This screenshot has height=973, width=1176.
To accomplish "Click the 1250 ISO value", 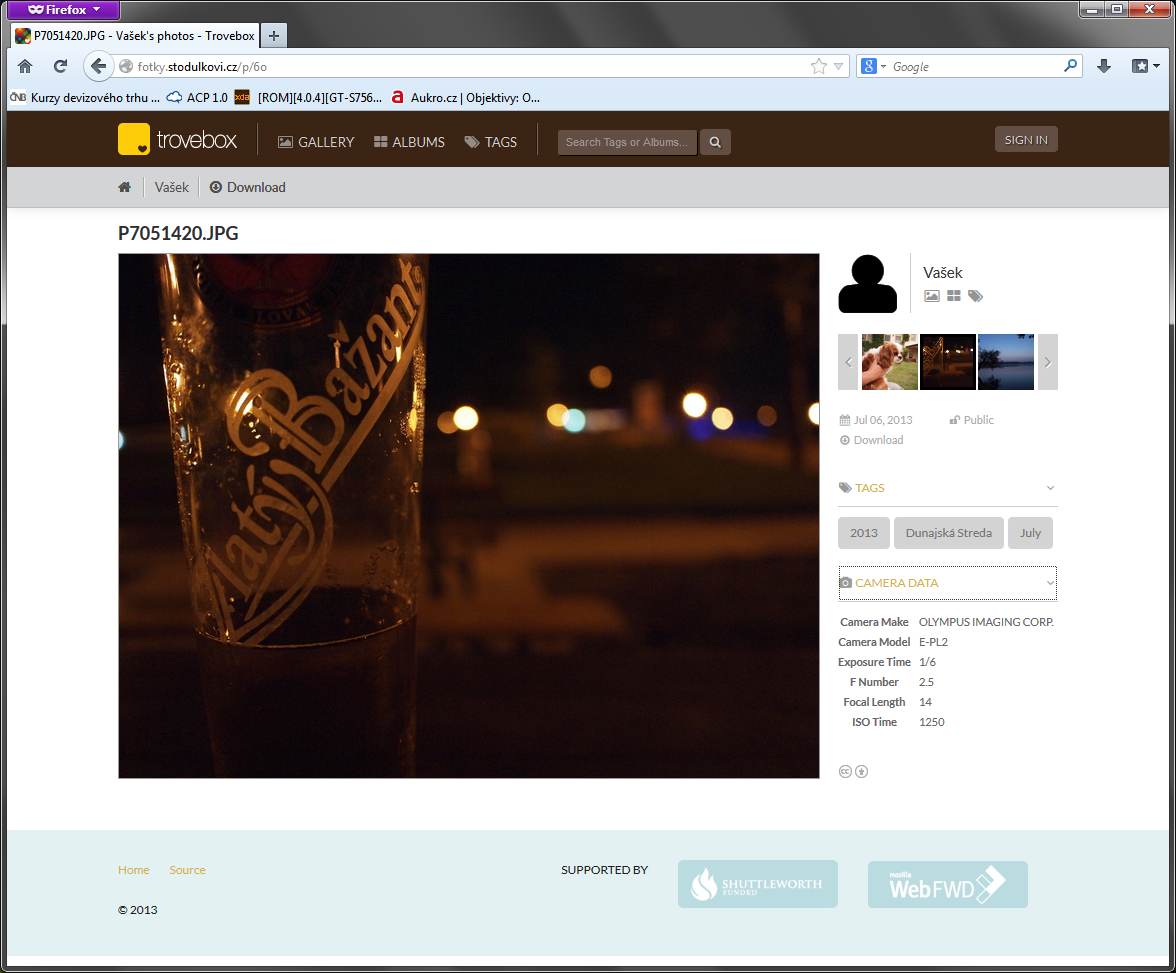I will tap(932, 722).
